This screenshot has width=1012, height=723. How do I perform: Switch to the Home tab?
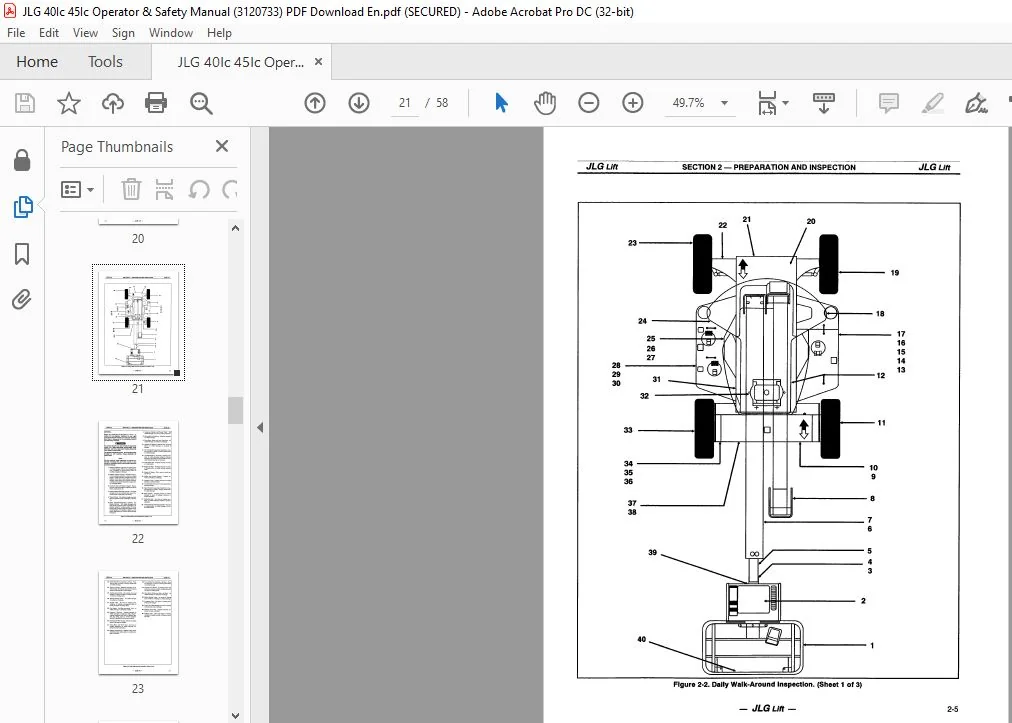[x=37, y=62]
